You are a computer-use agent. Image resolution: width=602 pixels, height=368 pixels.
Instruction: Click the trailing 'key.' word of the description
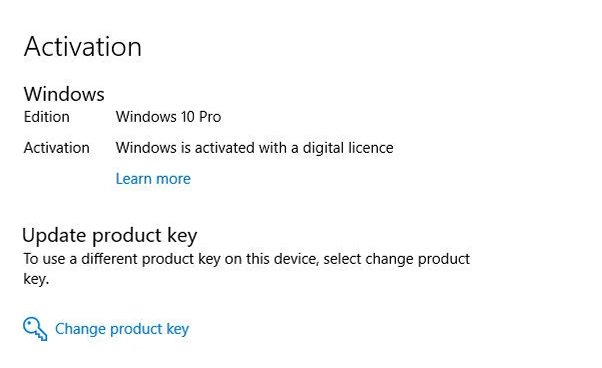pyautogui.click(x=36, y=279)
